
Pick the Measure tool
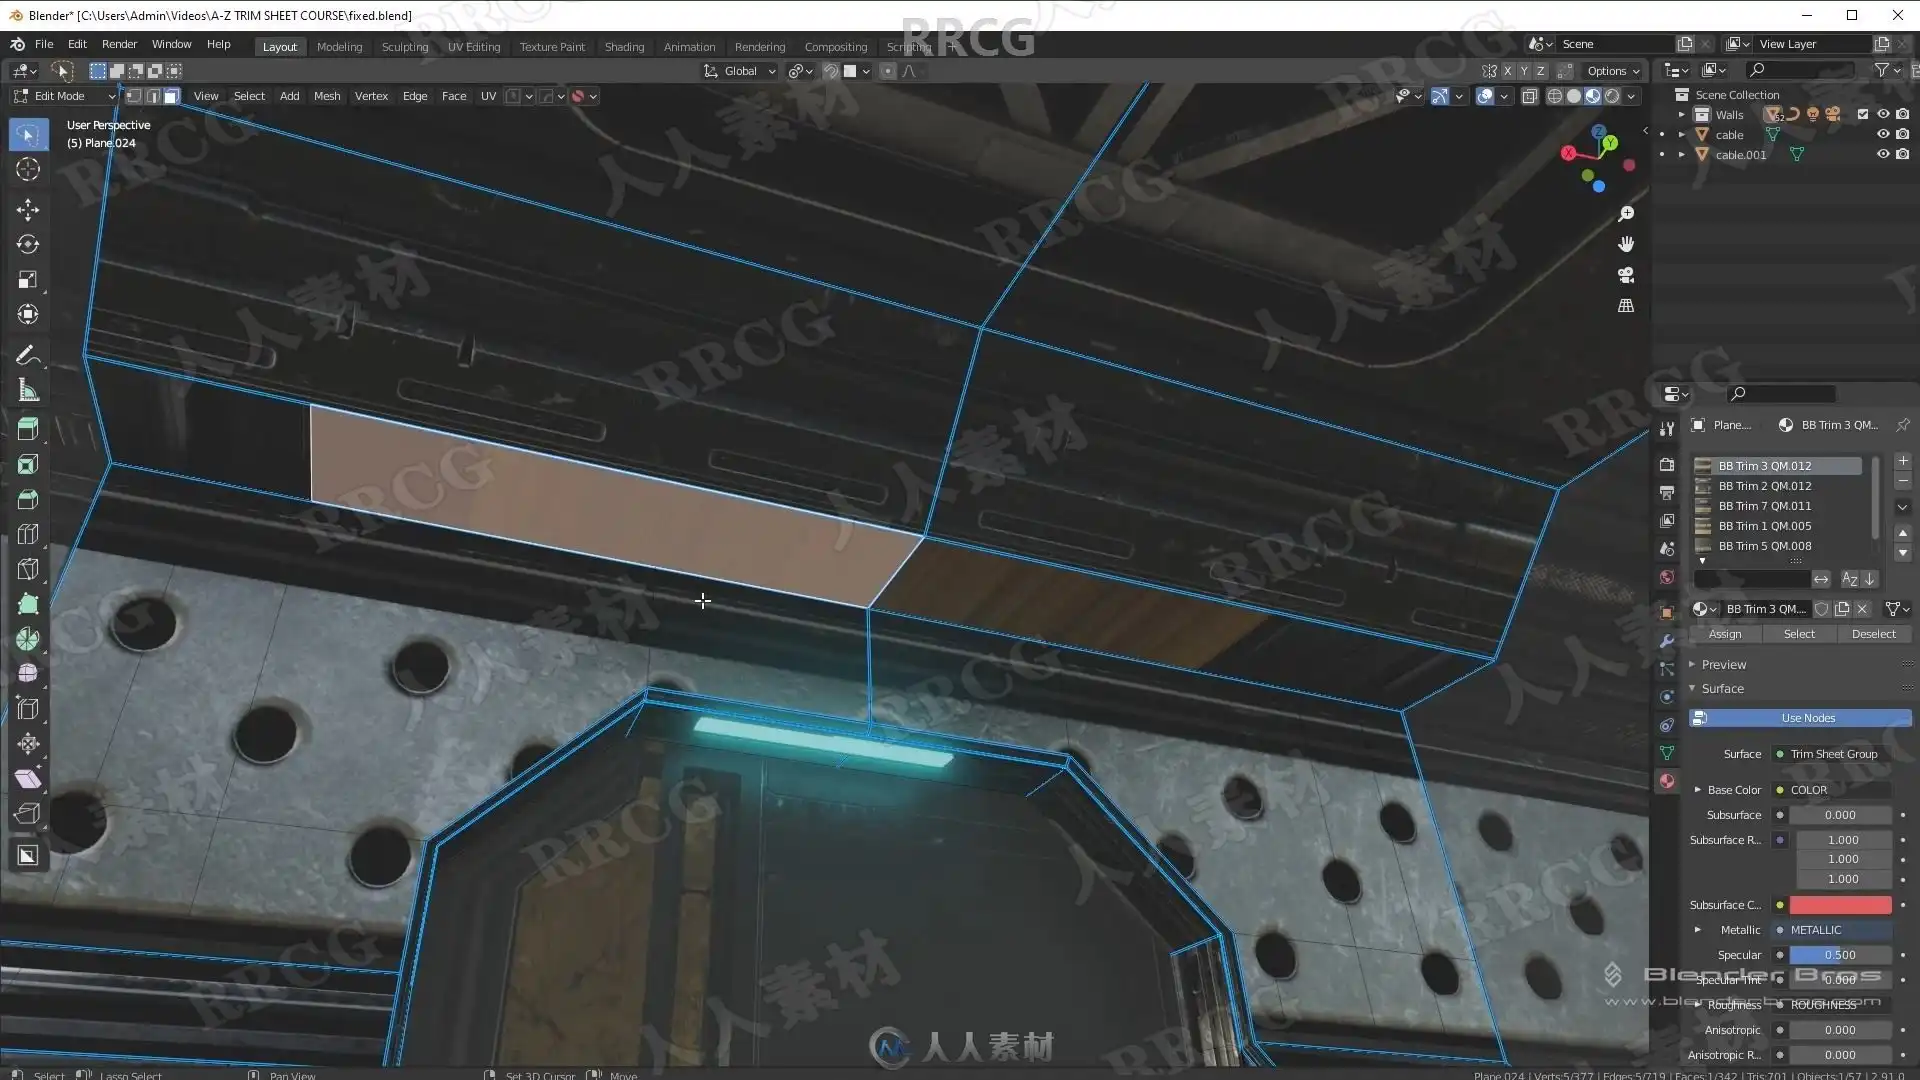[28, 391]
